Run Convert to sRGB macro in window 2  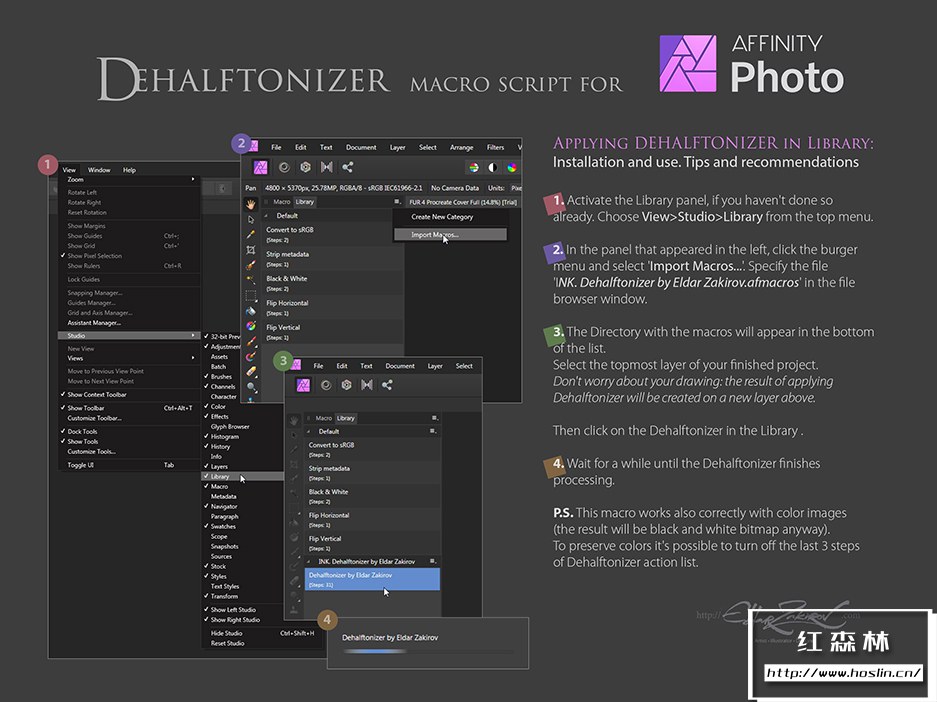[x=333, y=234]
